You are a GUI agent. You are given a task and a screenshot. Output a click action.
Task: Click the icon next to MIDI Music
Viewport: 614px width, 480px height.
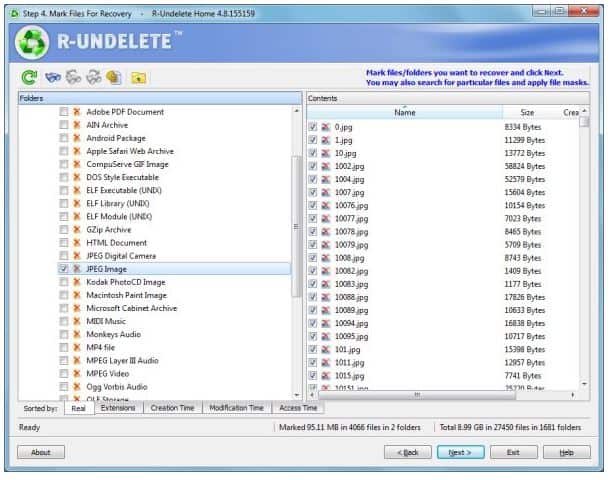[77, 321]
